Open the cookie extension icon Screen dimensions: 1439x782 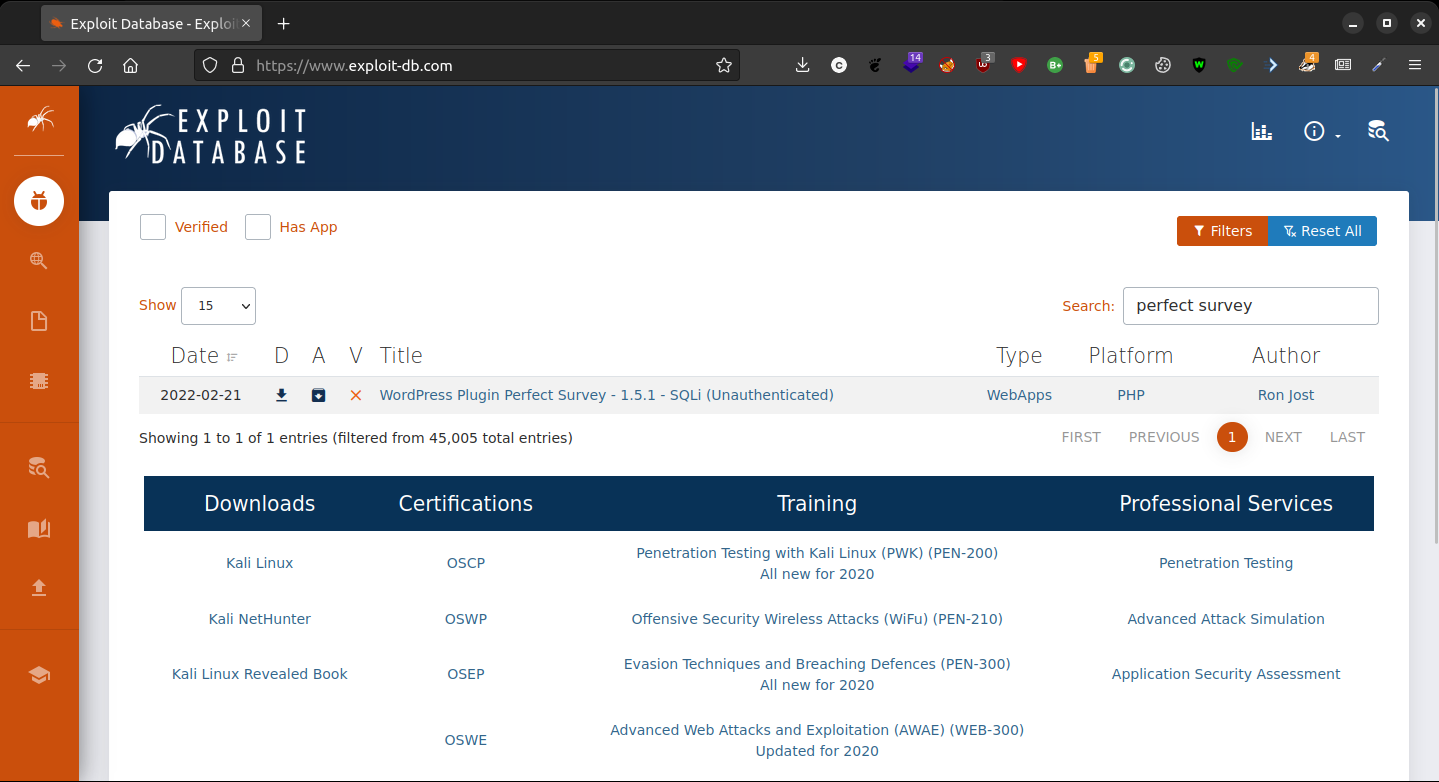(1162, 65)
